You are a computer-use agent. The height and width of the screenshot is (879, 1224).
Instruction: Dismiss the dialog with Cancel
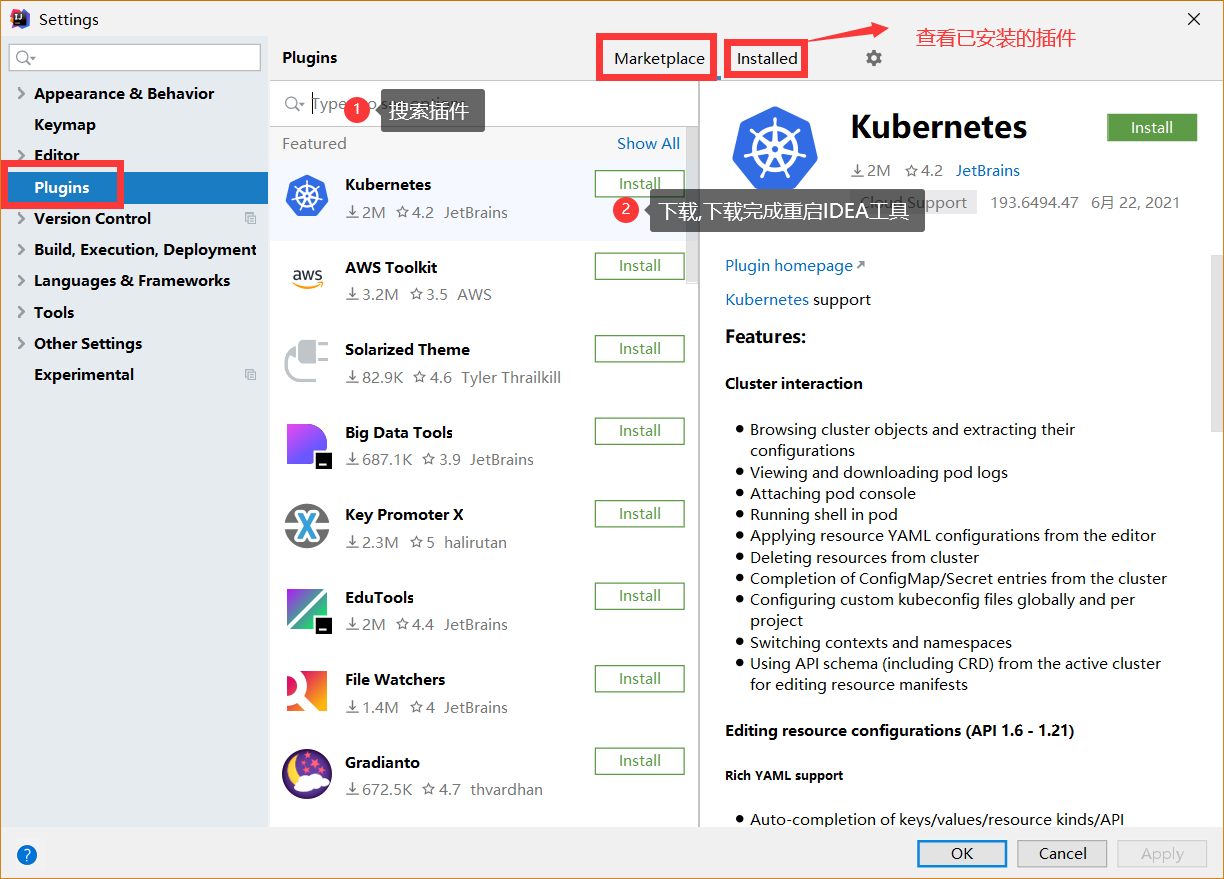point(1062,853)
